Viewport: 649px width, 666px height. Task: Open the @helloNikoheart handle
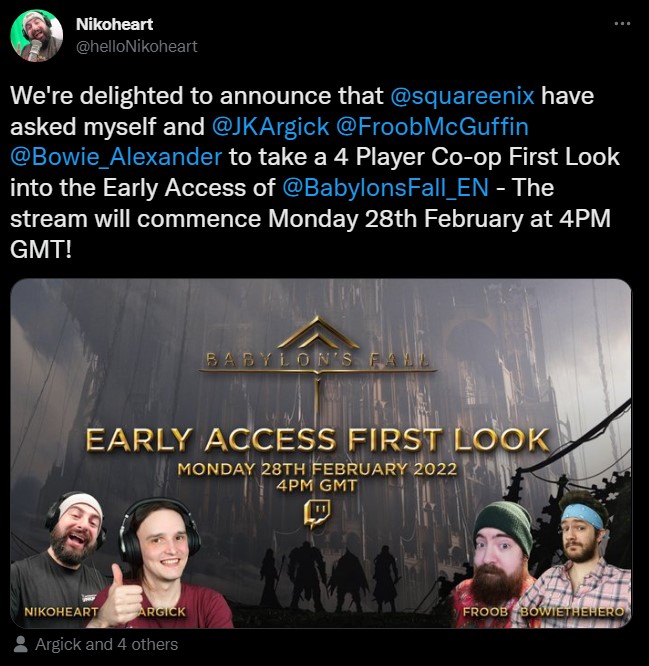[x=136, y=46]
